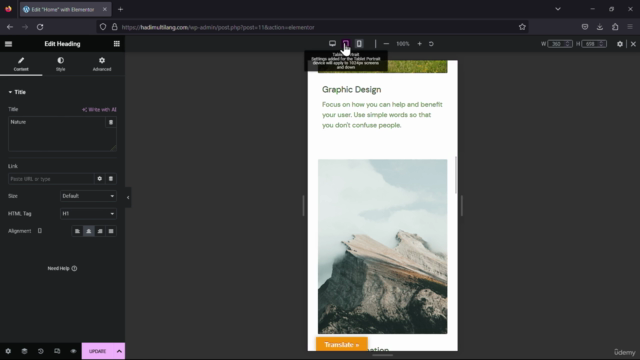The width and height of the screenshot is (640, 360).
Task: Preview changes with the eye icon
Action: (x=73, y=351)
